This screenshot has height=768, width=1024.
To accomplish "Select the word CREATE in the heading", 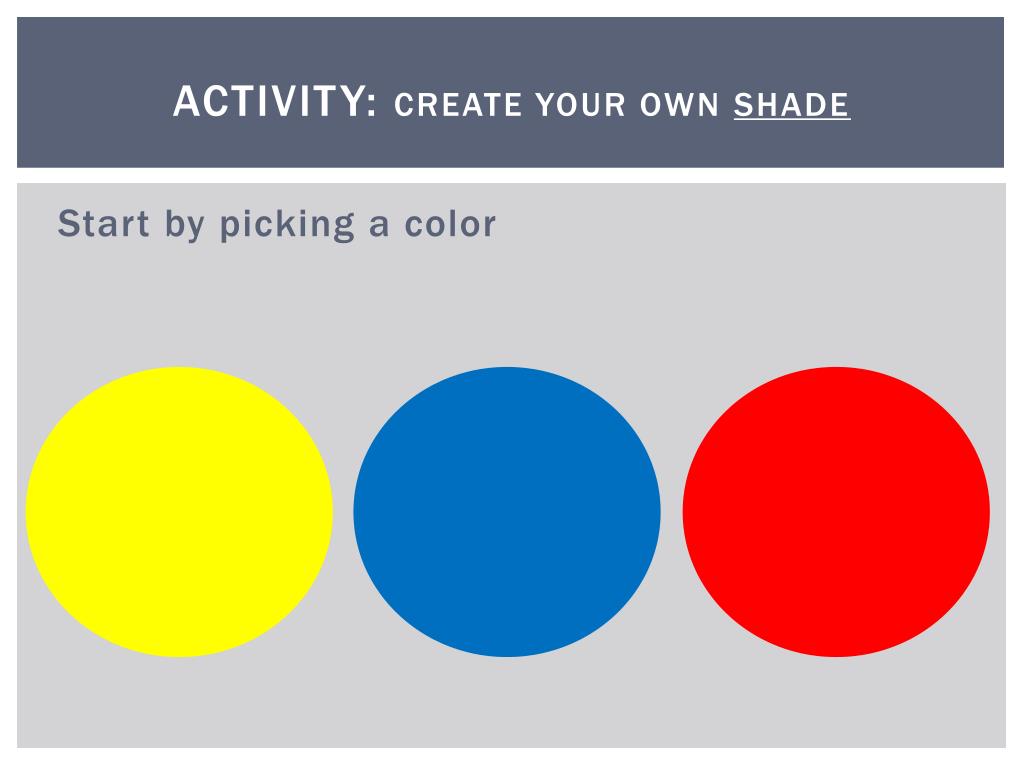I will 458,105.
